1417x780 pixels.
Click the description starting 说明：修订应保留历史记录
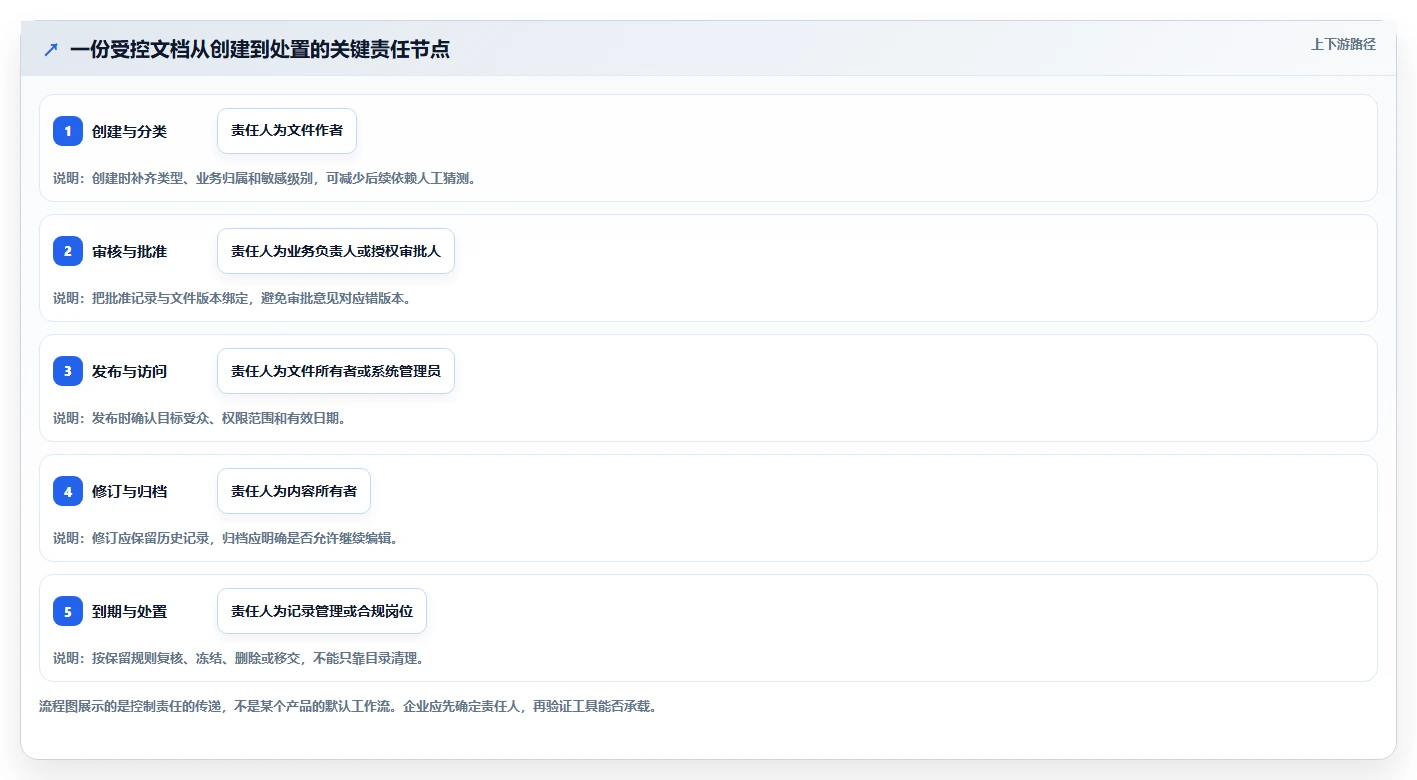(x=226, y=538)
